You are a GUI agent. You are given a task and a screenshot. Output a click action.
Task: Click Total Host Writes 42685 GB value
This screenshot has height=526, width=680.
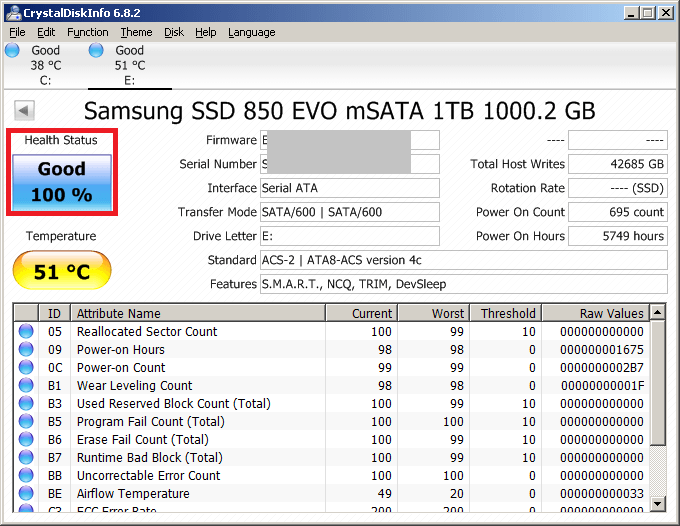point(618,164)
